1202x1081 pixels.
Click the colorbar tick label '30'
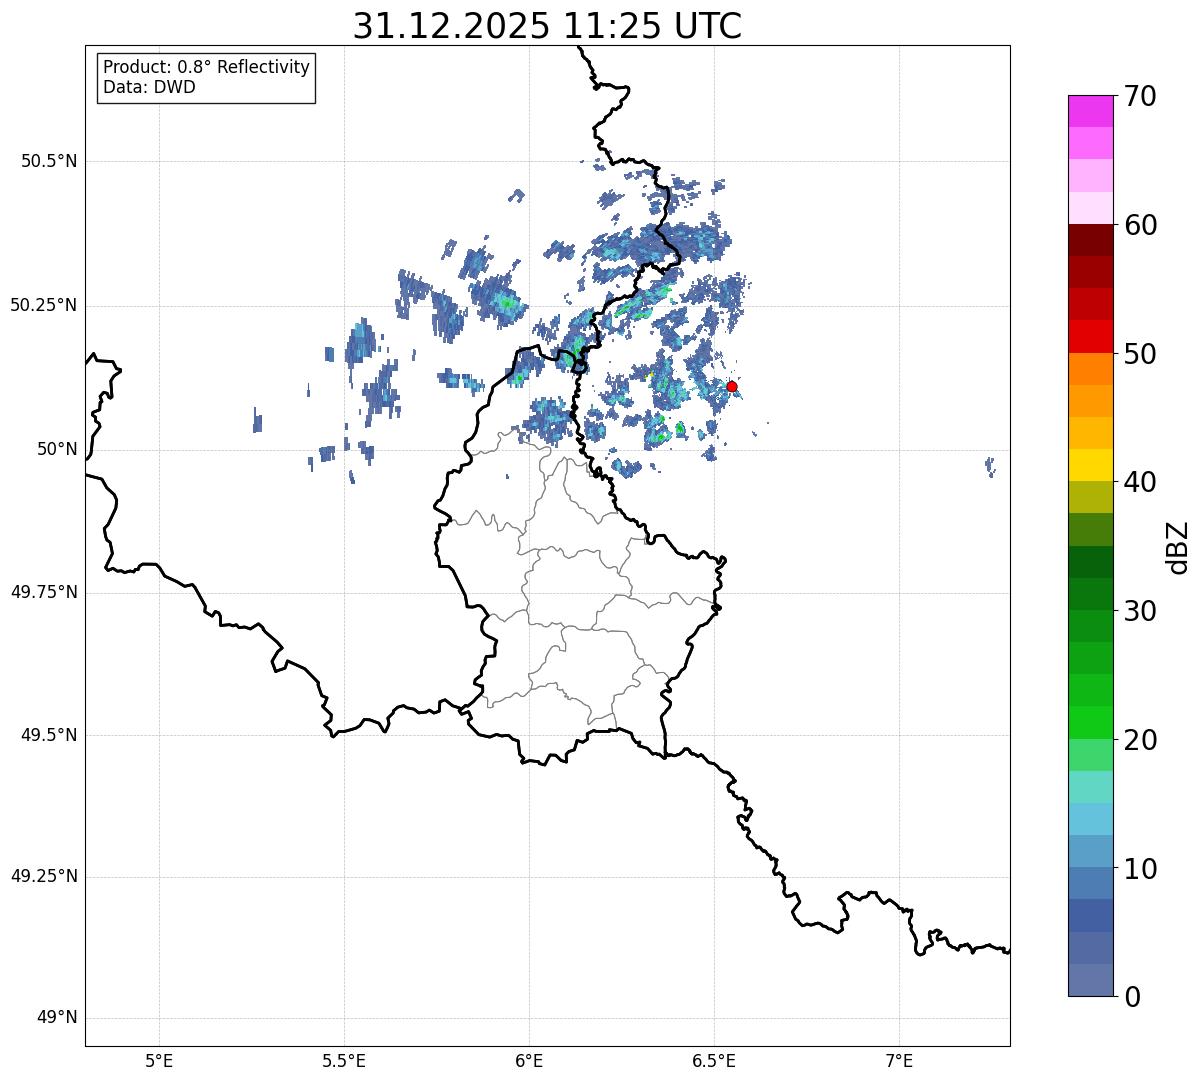1141,611
